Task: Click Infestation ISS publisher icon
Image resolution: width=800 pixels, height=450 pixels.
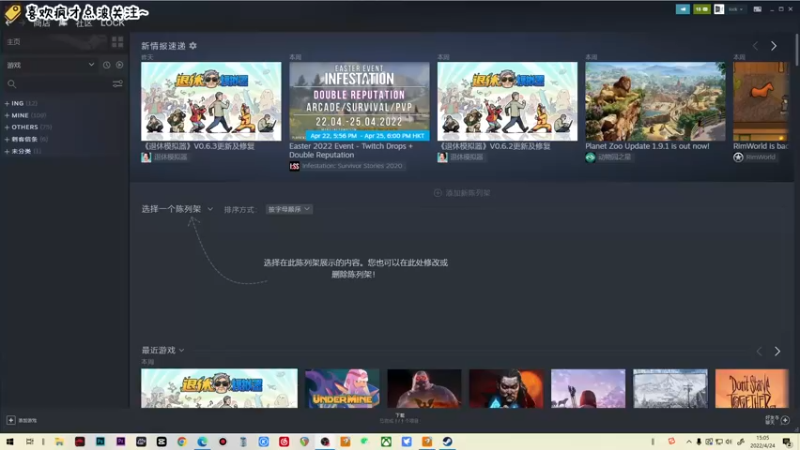Action: 294,166
